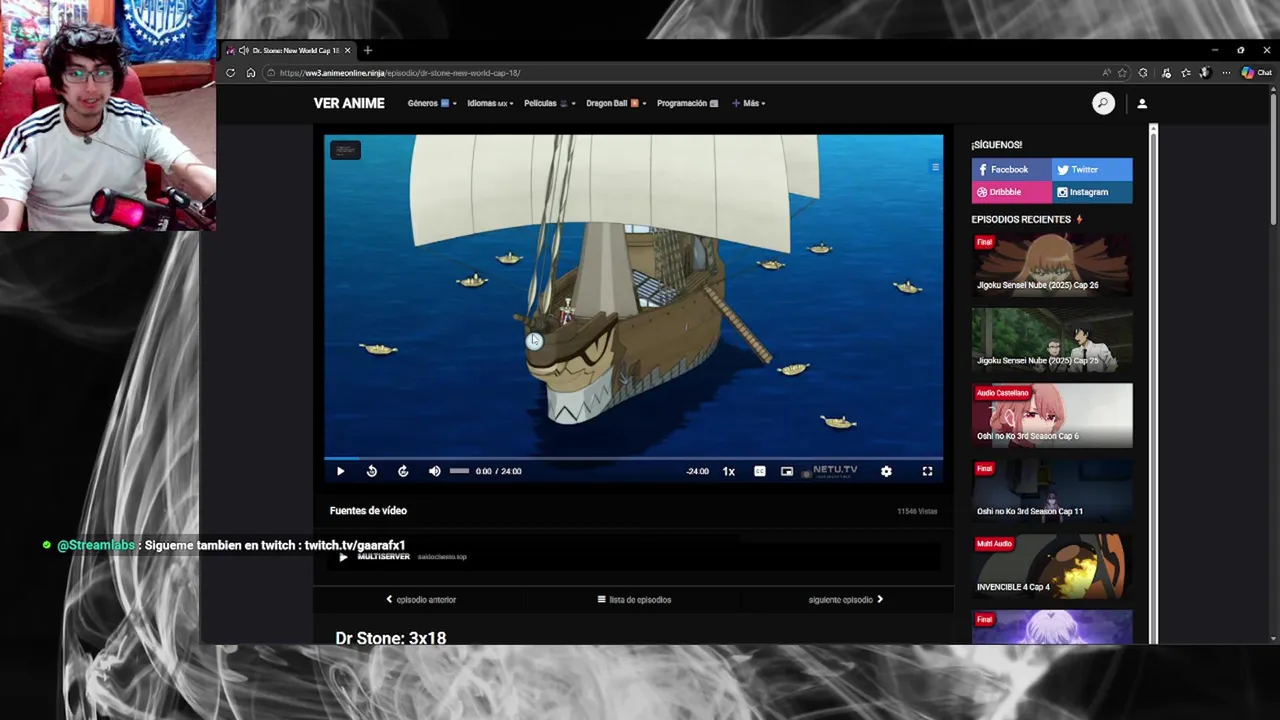Expand the Idiomas menu
The image size is (1280, 720).
pos(490,103)
